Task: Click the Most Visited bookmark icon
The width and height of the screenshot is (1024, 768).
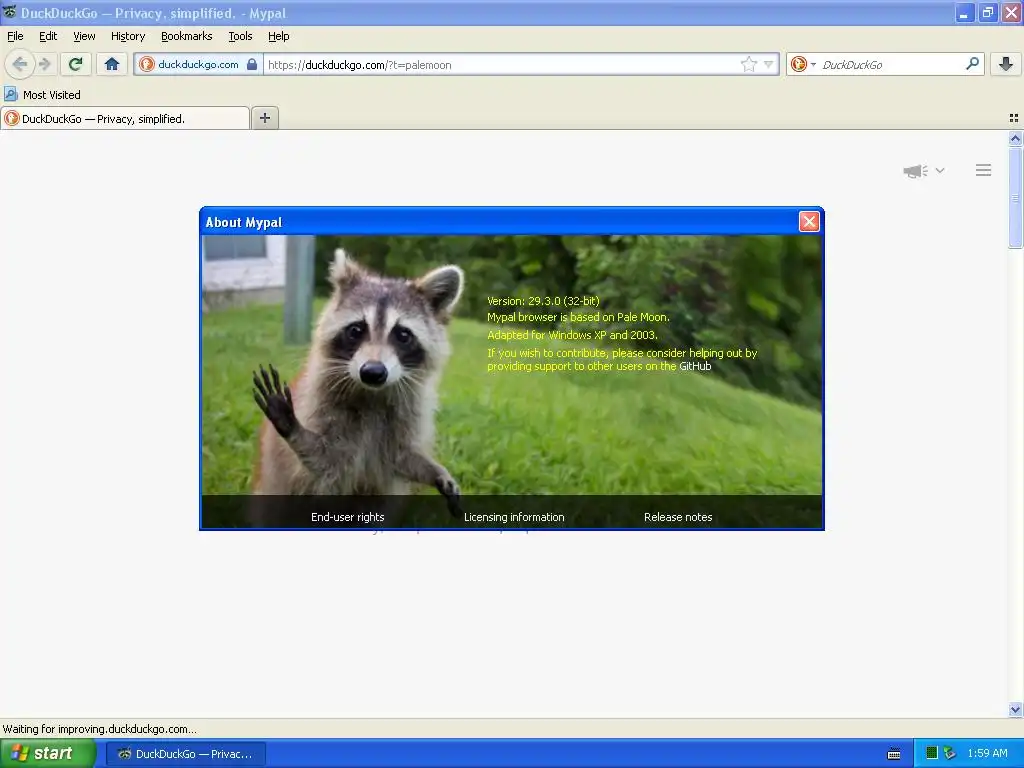Action: click(x=10, y=94)
